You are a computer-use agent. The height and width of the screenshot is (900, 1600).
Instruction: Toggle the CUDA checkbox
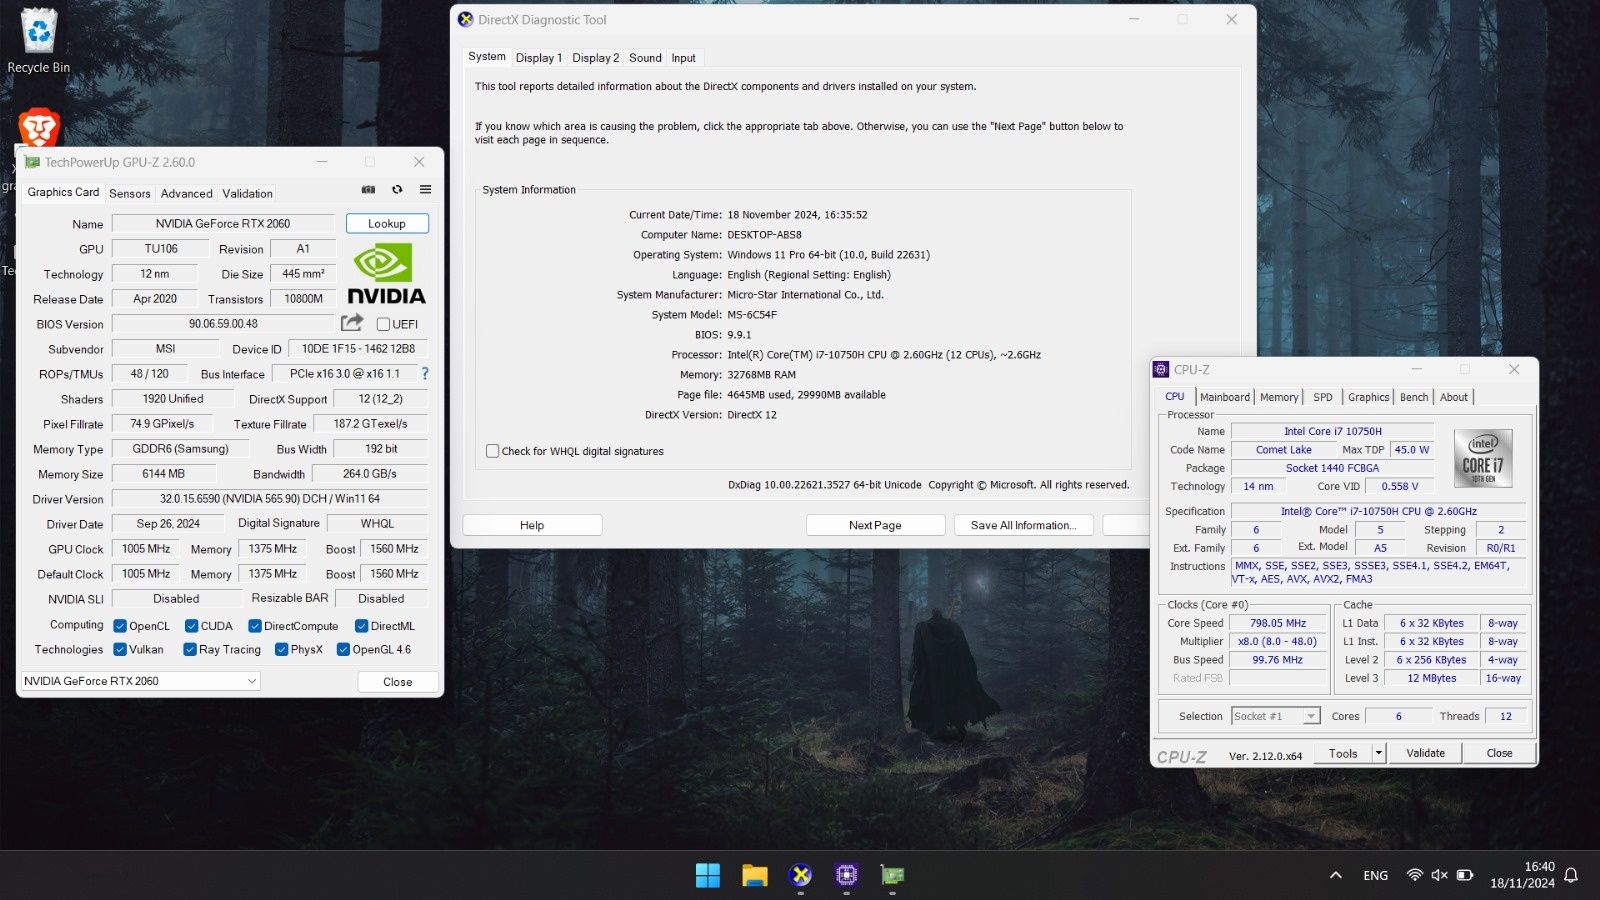point(191,626)
